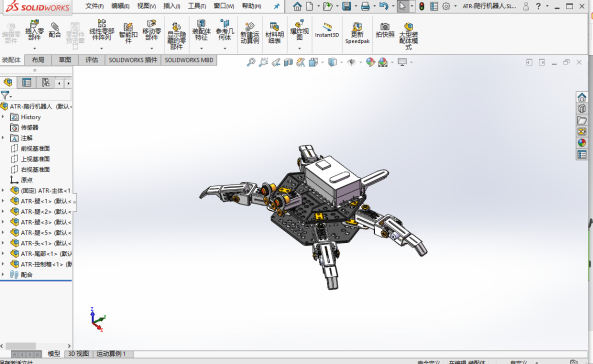Take a snapshot with 拍快照 tool
593x364 pixels.
coord(385,30)
